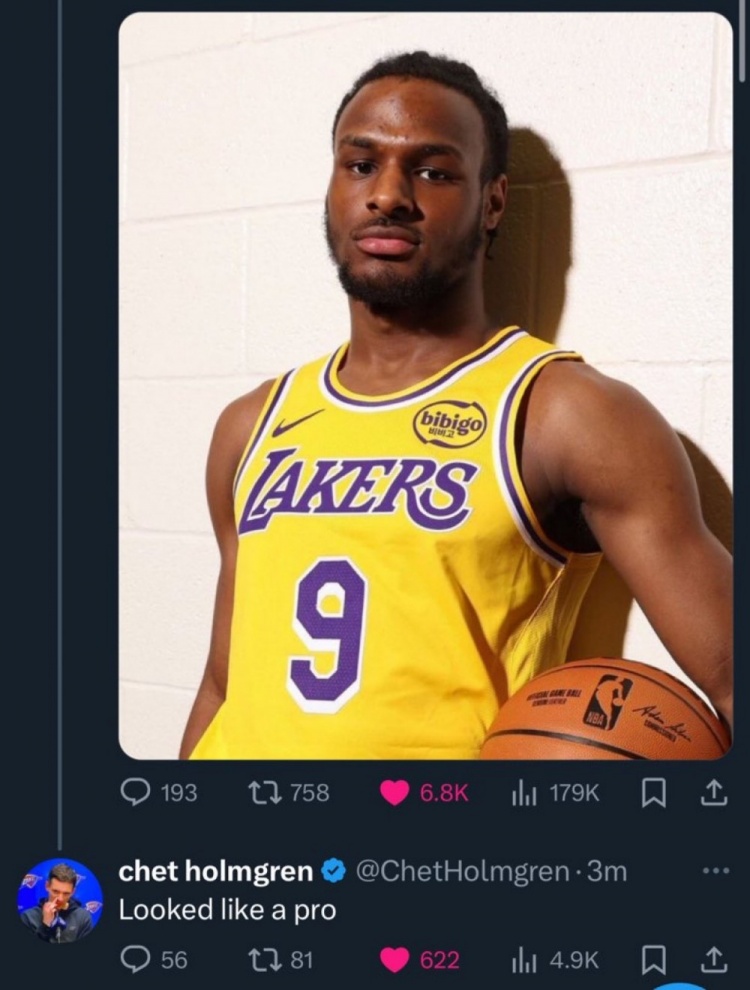Open chet holmgren's profile picture

[60, 900]
